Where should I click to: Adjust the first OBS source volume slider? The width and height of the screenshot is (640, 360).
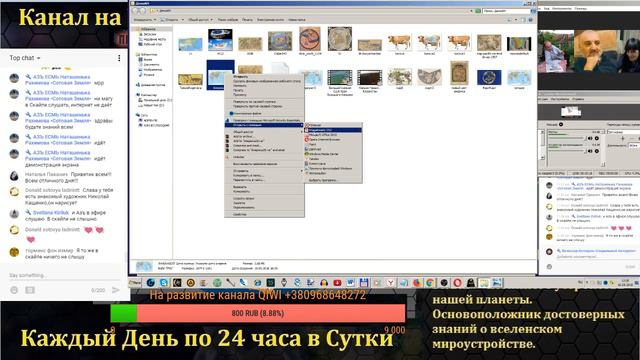[x=567, y=138]
